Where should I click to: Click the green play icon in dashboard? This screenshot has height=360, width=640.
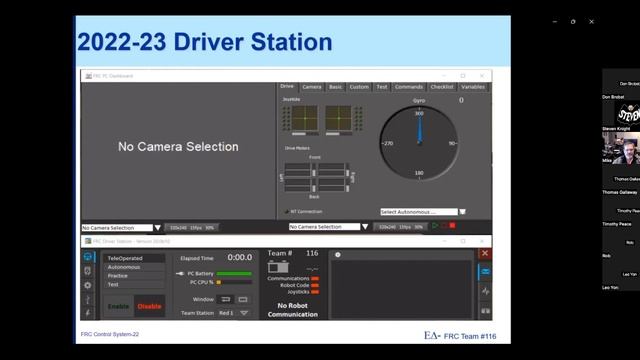(436, 225)
